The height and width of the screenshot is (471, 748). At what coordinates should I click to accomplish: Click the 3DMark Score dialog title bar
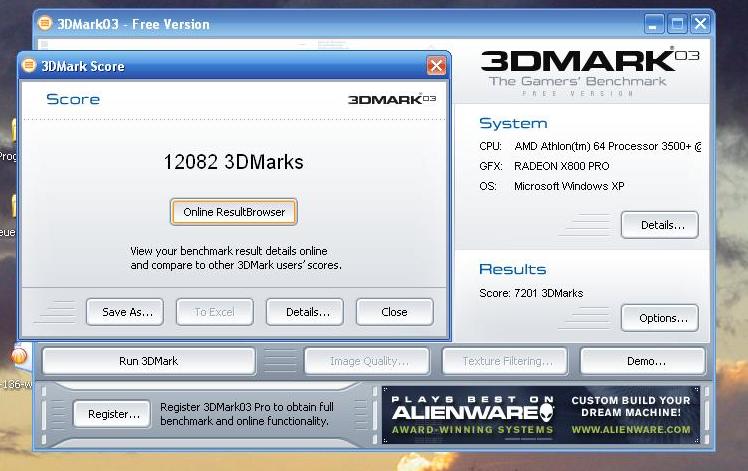pos(234,66)
